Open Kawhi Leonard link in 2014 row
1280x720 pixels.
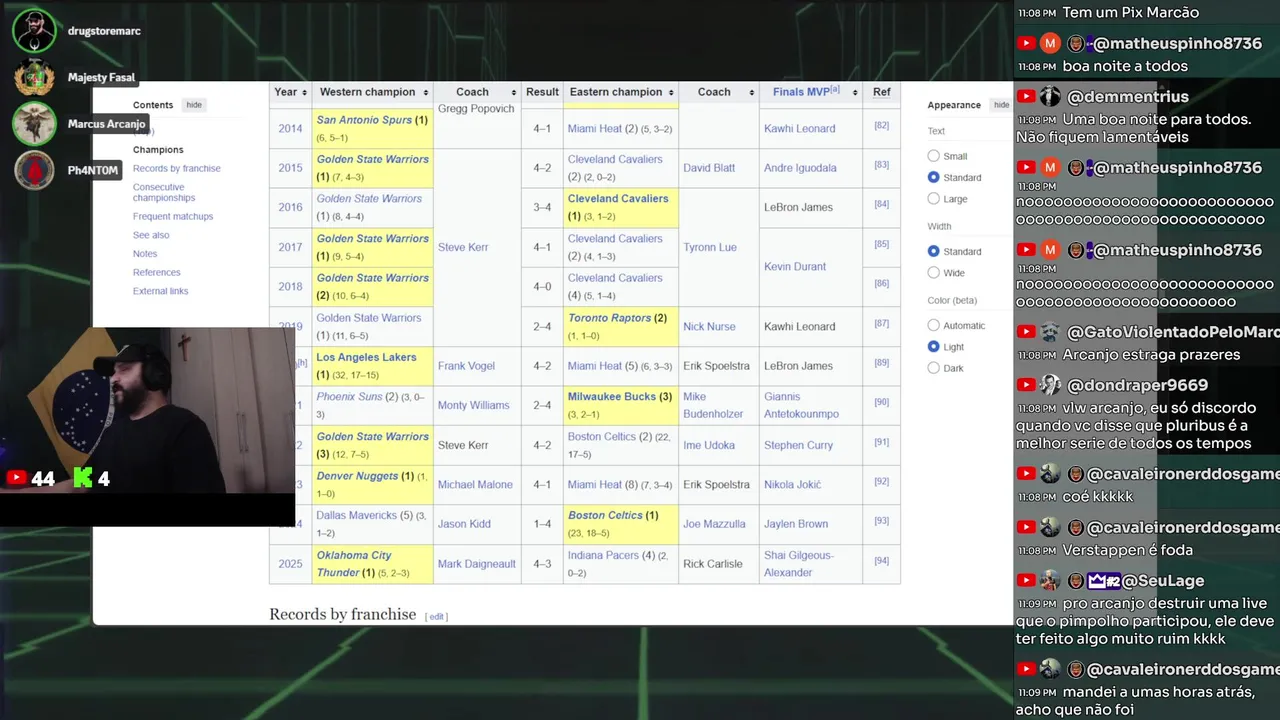[800, 128]
